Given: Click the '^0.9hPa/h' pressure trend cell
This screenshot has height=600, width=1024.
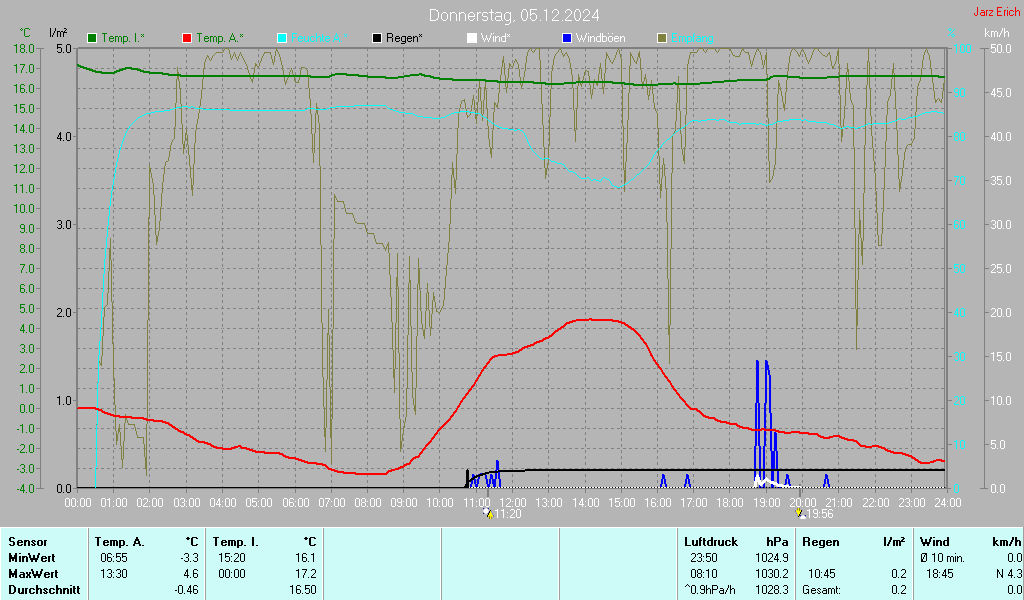Looking at the screenshot, I should (709, 590).
